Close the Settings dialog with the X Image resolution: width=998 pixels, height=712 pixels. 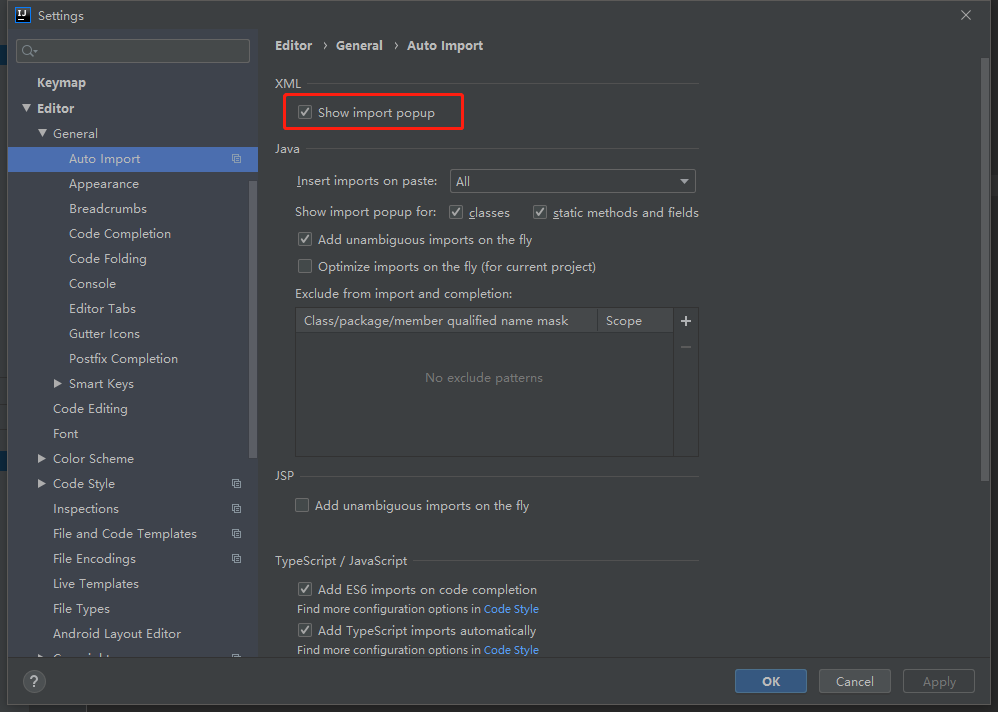(966, 15)
